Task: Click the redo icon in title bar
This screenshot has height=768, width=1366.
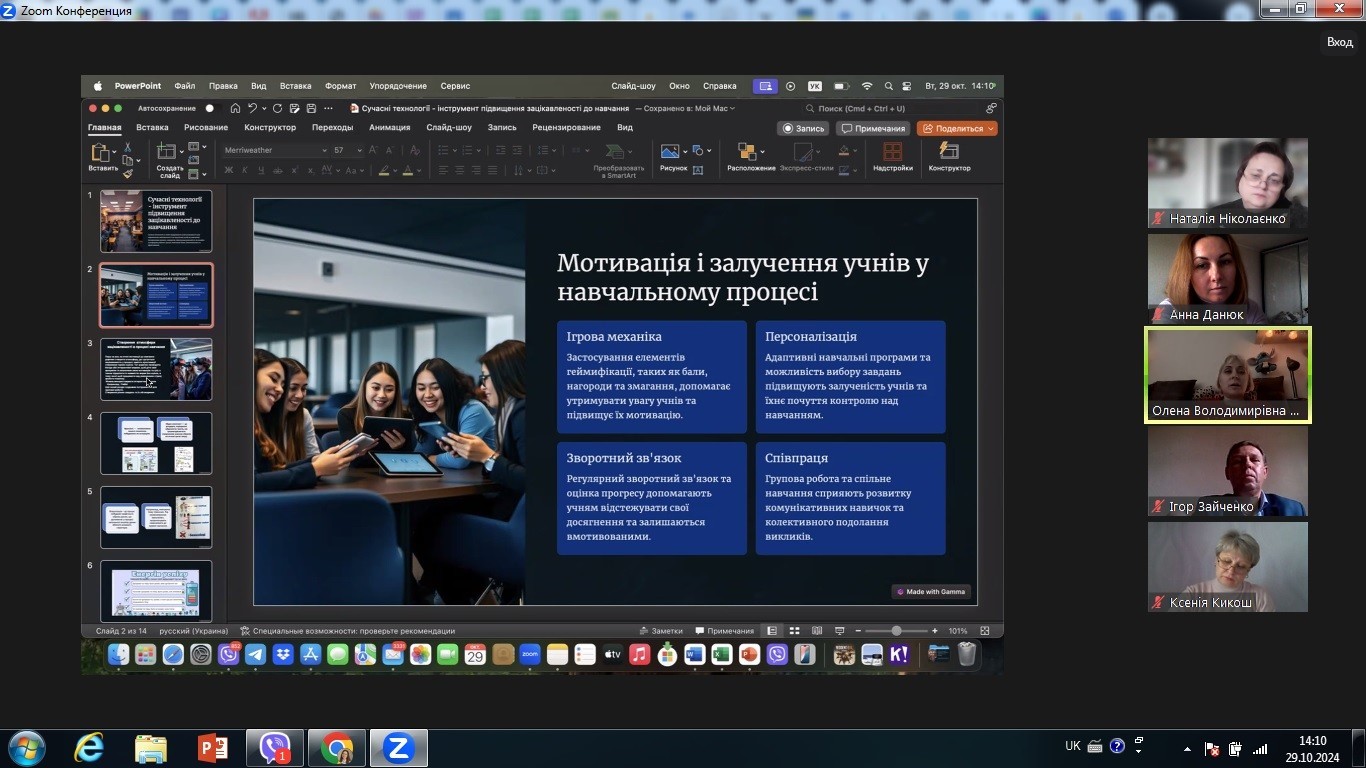Action: pyautogui.click(x=278, y=108)
